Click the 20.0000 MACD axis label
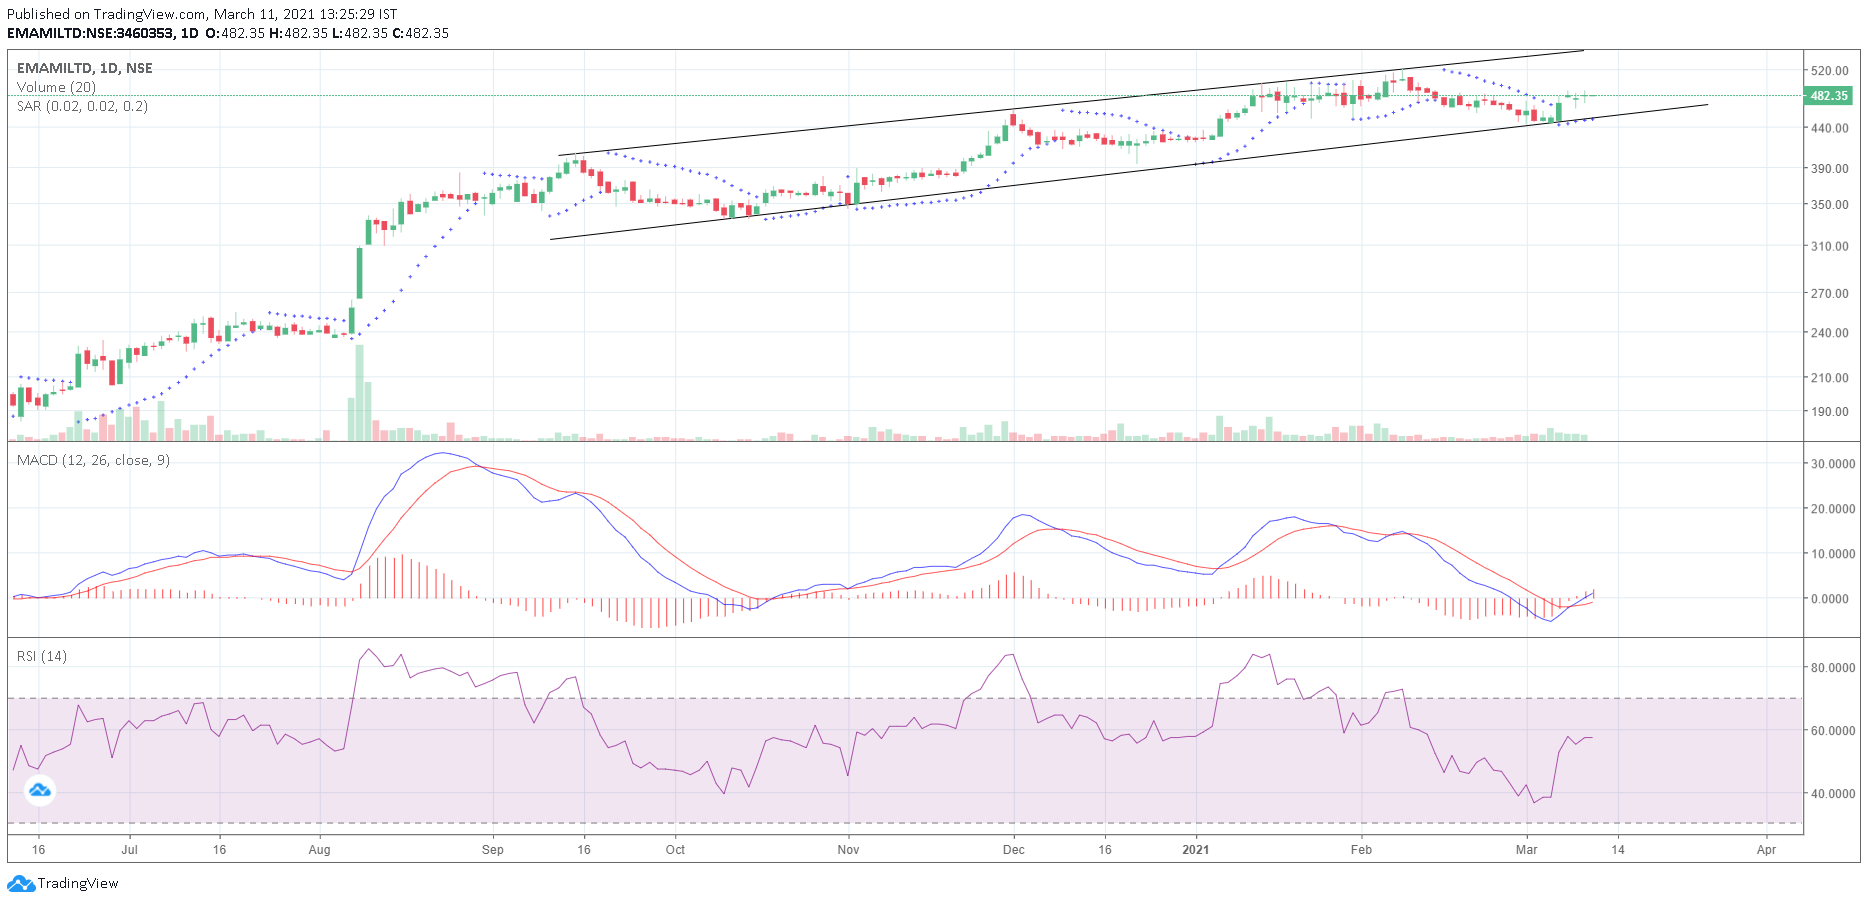The height and width of the screenshot is (904, 1868). click(1832, 509)
